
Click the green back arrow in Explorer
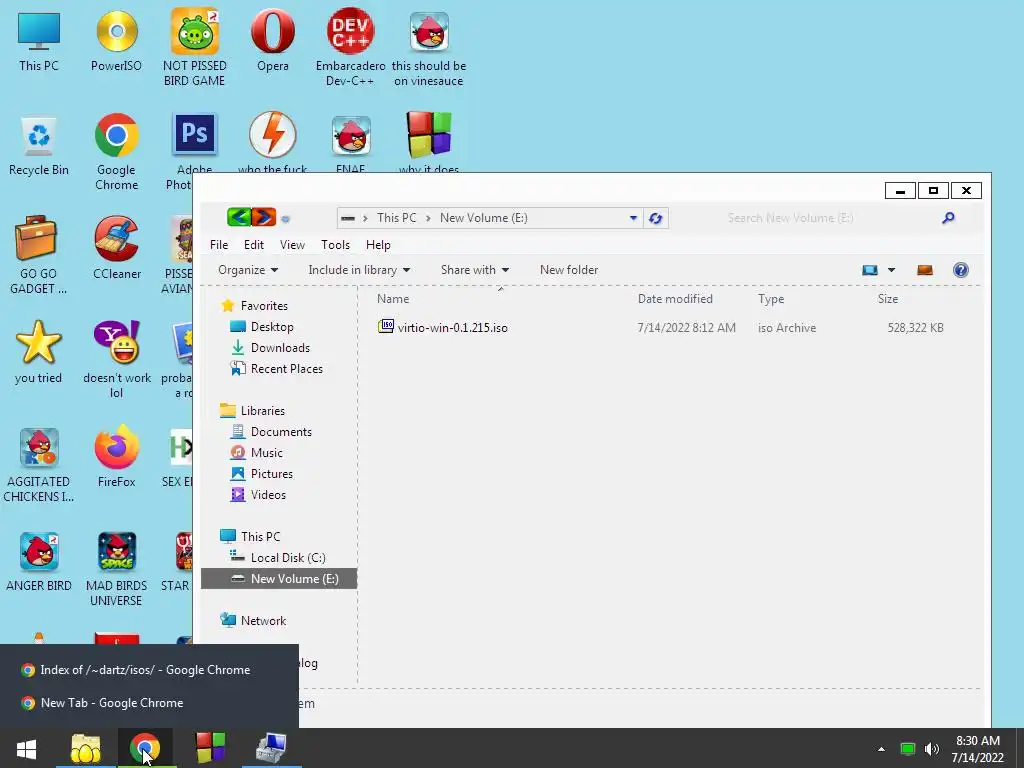click(x=239, y=217)
